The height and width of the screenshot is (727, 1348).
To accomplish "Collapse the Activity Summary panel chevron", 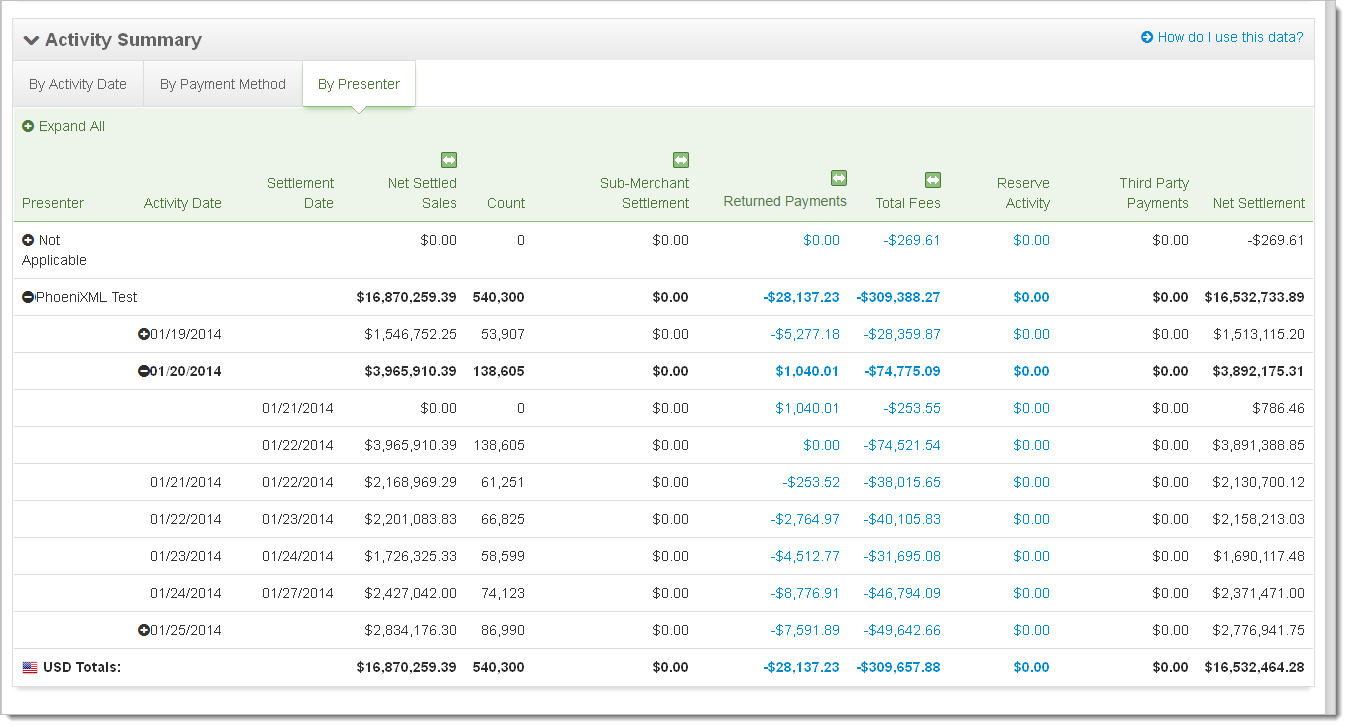I will click(x=31, y=40).
